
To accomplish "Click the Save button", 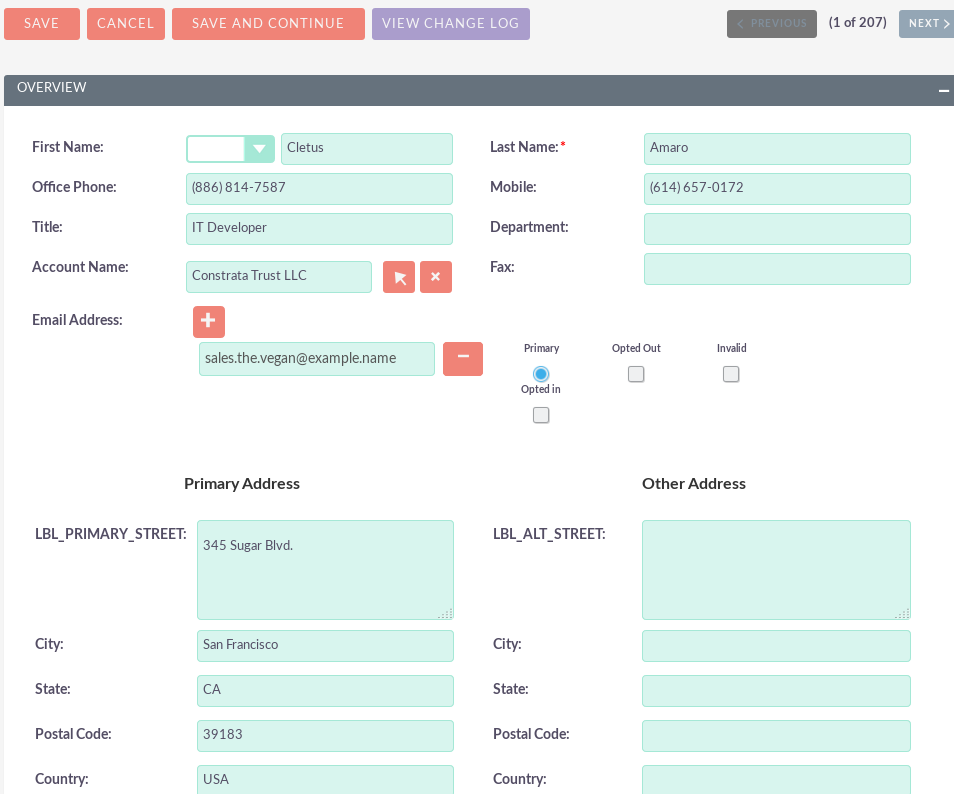I will (42, 24).
